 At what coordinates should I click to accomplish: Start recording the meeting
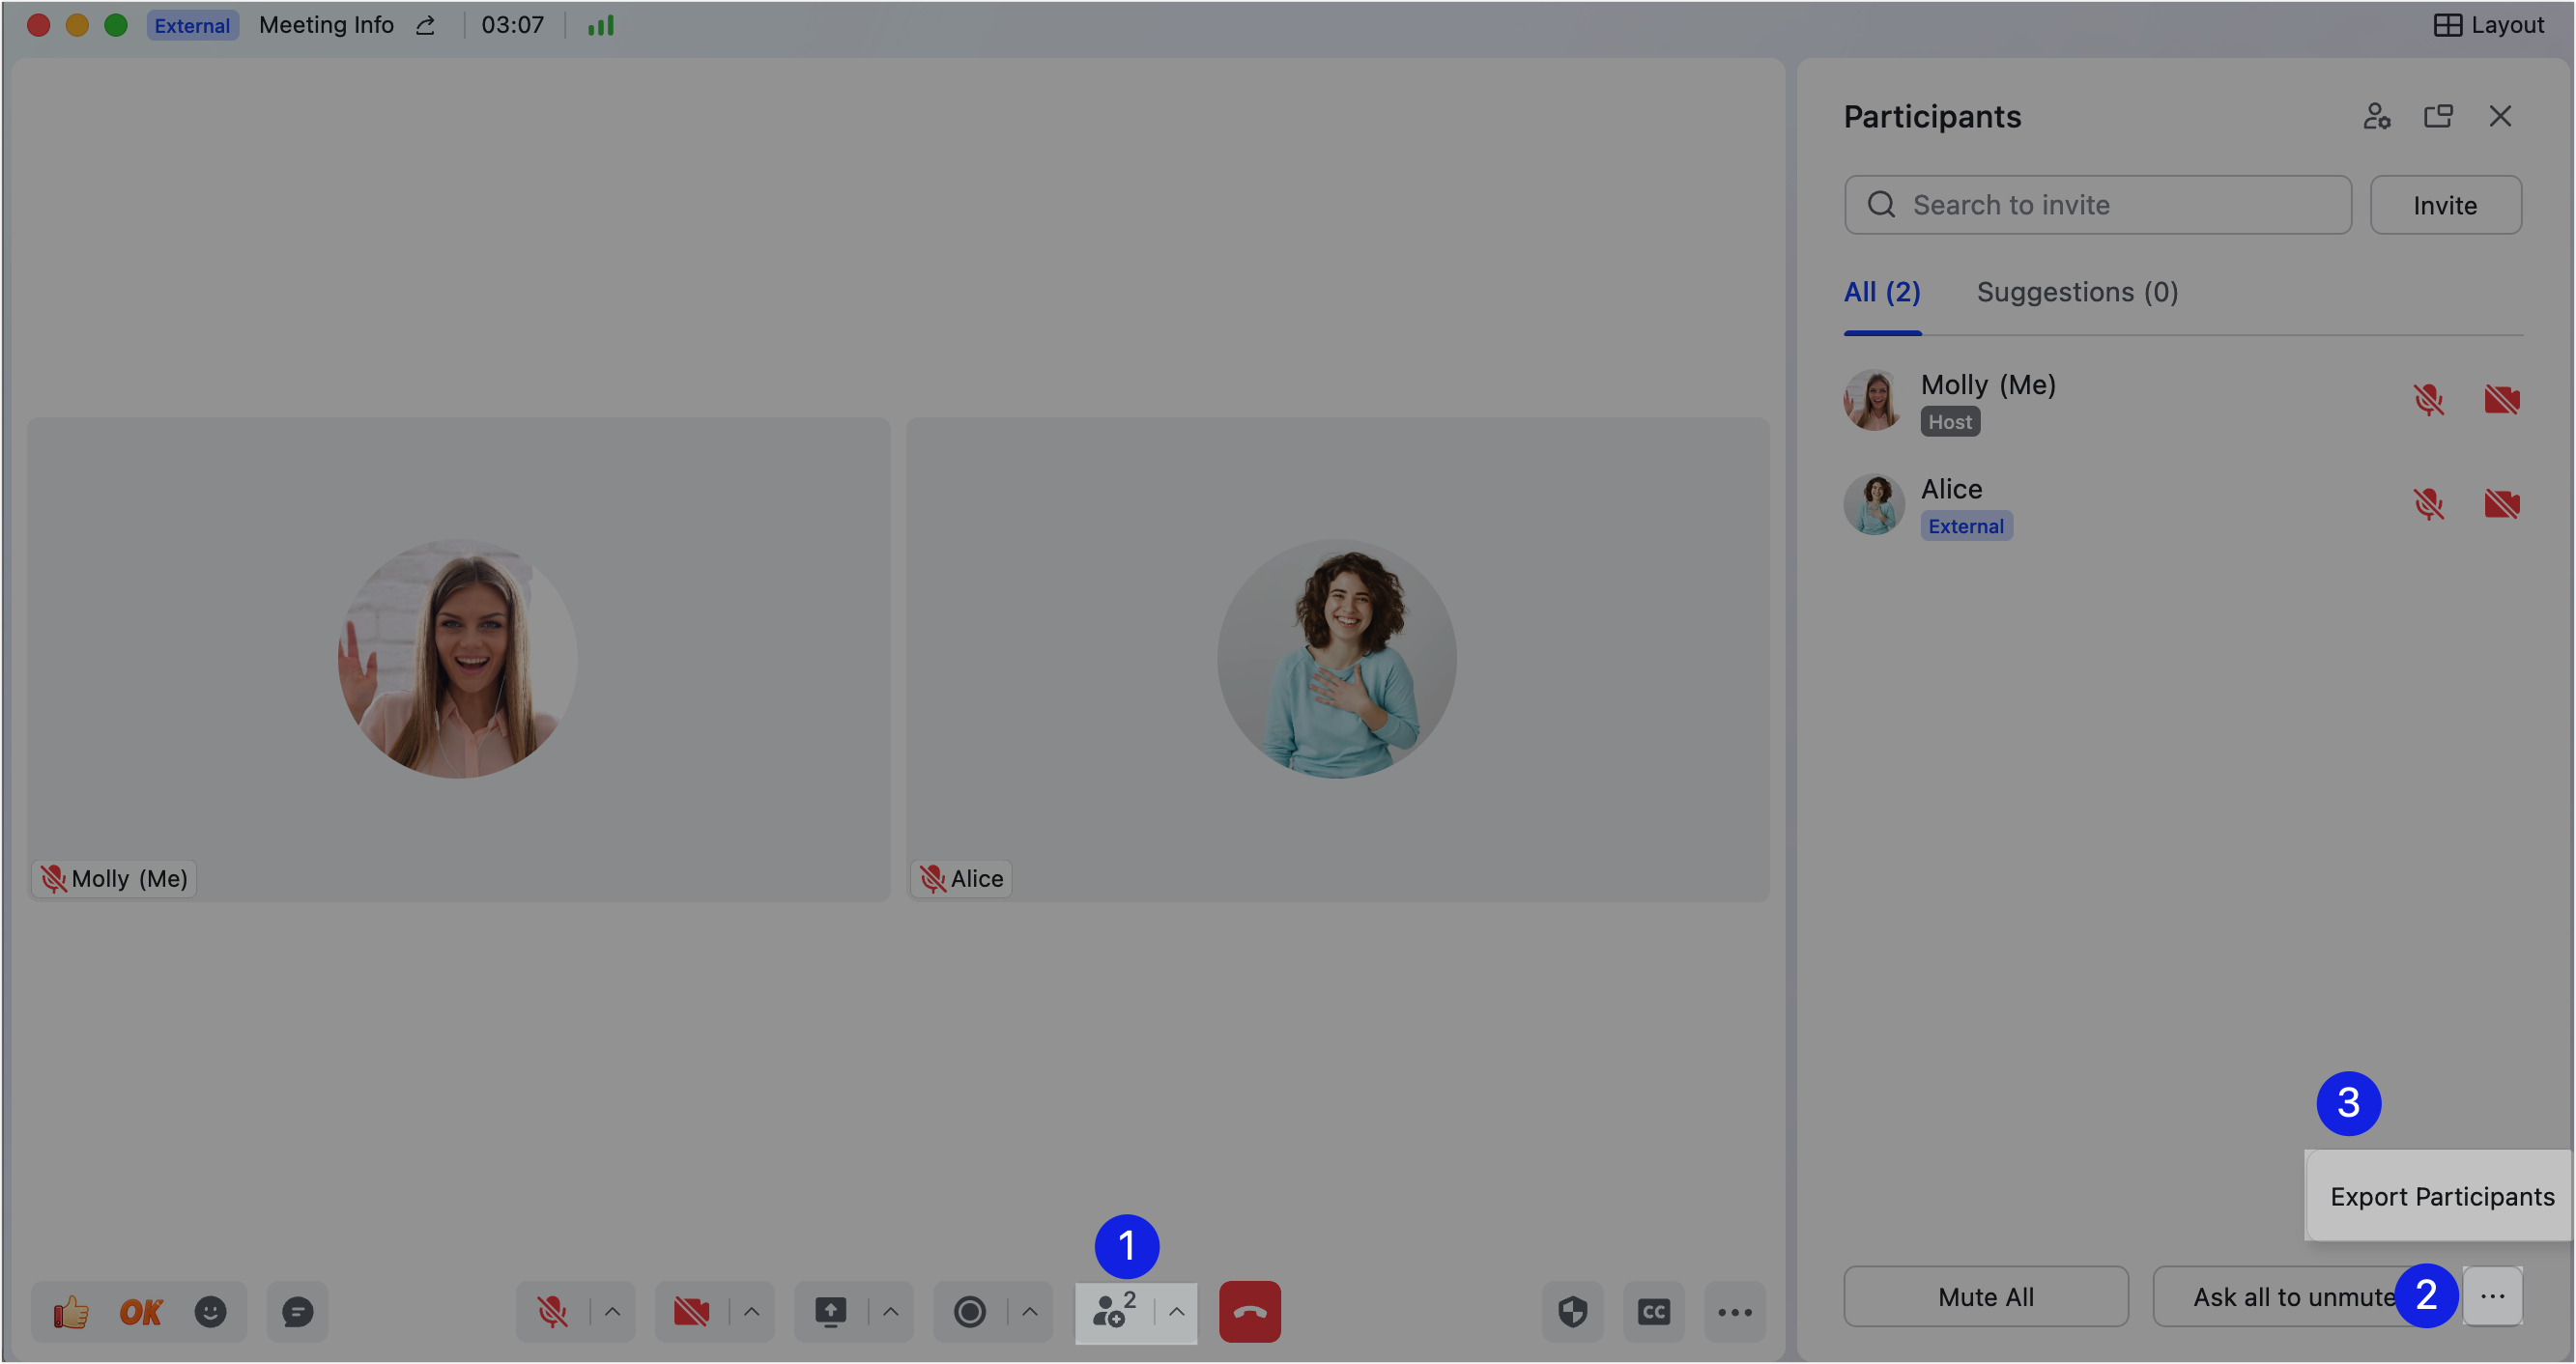click(x=969, y=1311)
